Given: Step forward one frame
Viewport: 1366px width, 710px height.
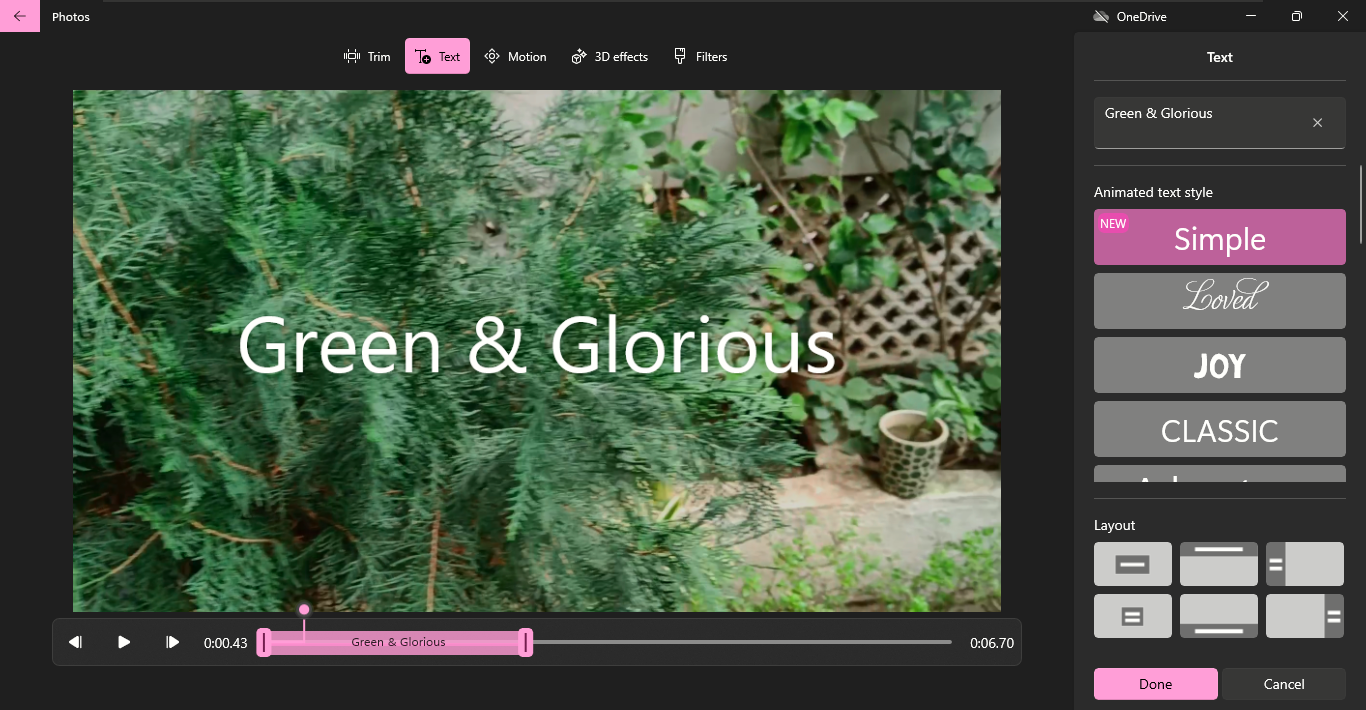Looking at the screenshot, I should point(172,642).
